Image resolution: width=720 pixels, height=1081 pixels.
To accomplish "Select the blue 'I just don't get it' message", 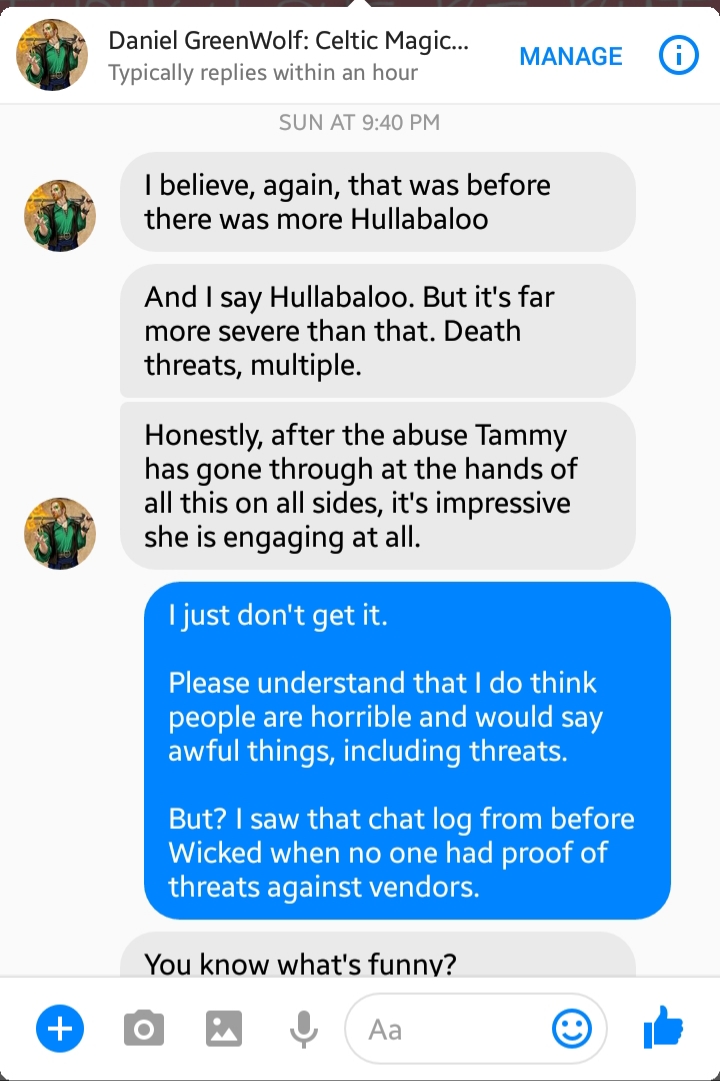I will coord(407,750).
